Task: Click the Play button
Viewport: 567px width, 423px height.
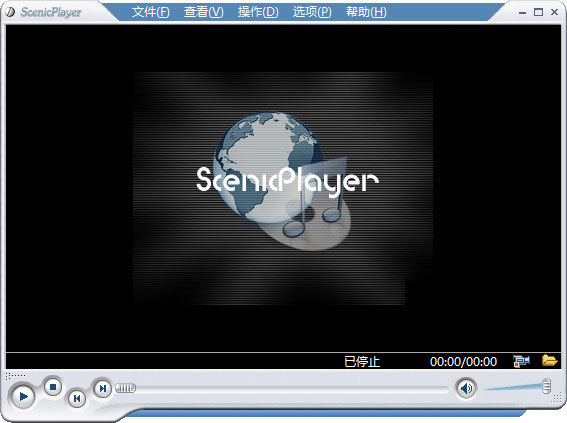Action: coord(23,397)
